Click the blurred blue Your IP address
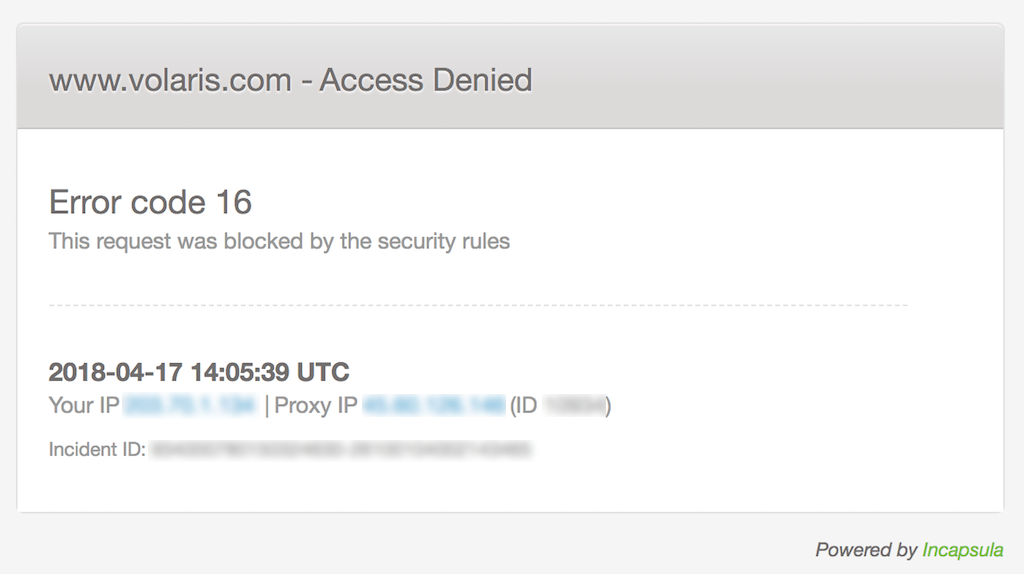Viewport: 1024px width, 574px height. [x=190, y=406]
